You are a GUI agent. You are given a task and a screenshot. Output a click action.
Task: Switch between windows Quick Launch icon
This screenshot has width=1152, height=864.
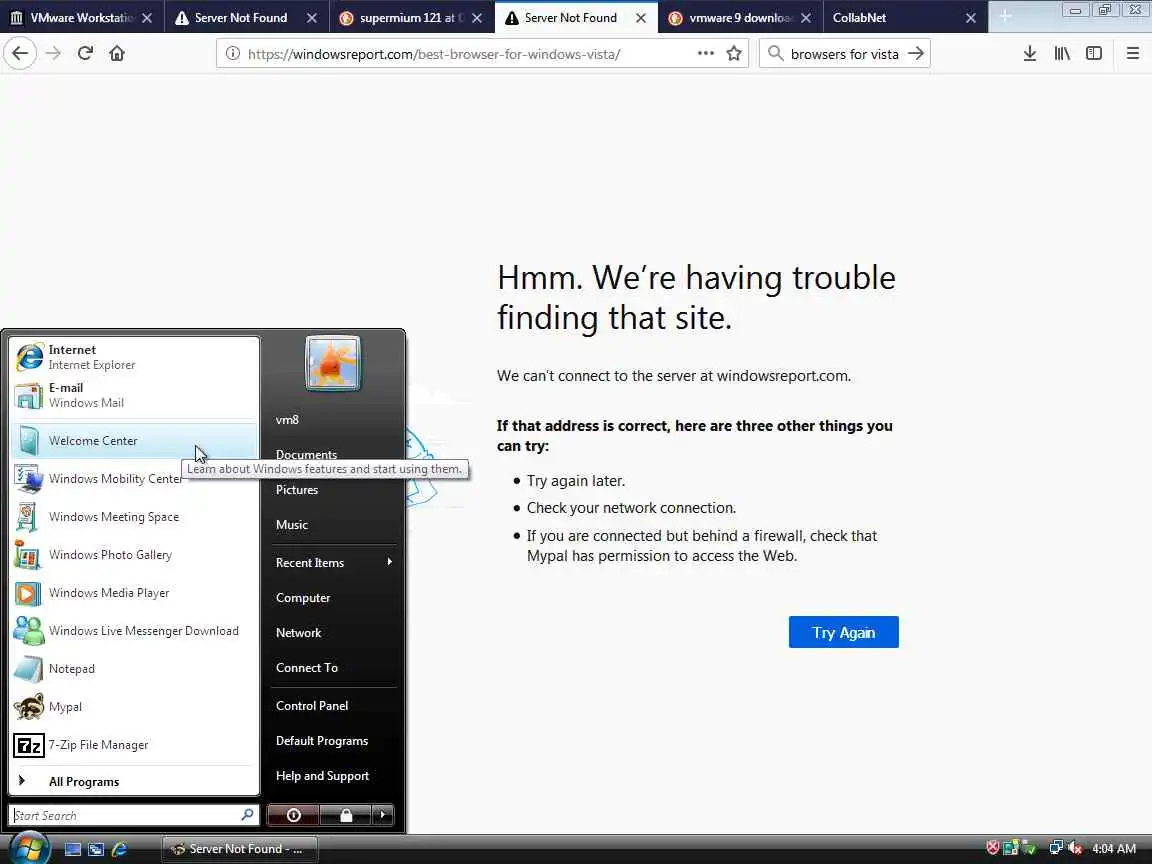96,849
